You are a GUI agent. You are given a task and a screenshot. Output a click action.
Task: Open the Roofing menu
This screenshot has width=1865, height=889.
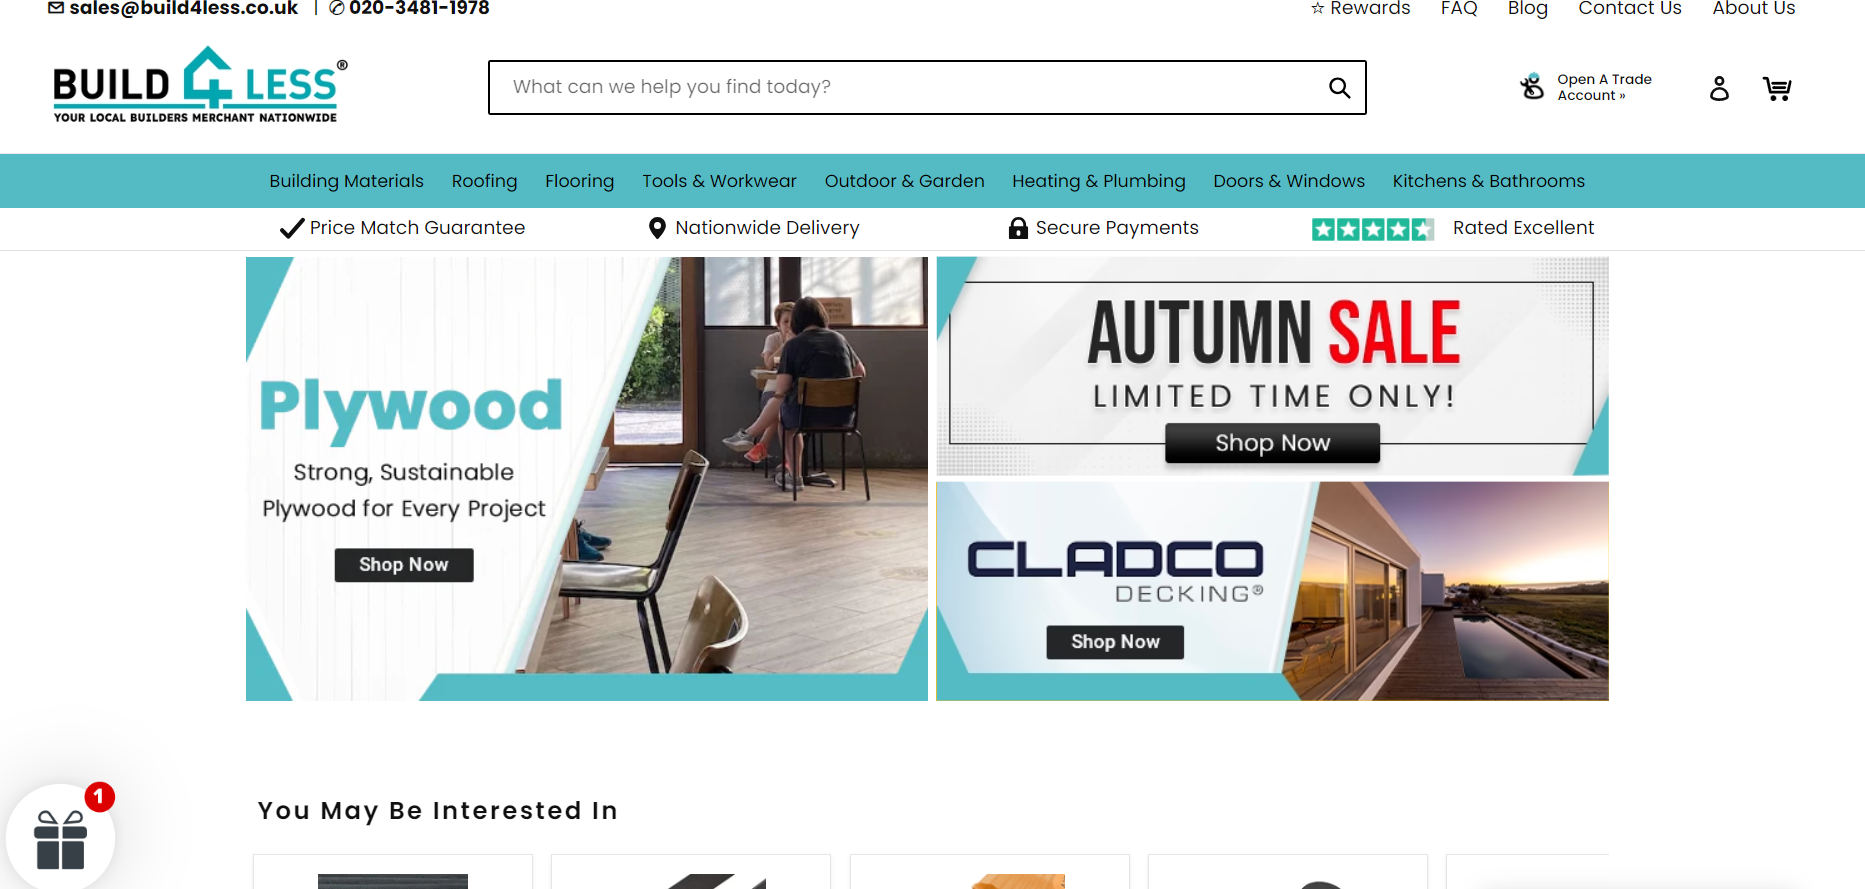pos(484,181)
